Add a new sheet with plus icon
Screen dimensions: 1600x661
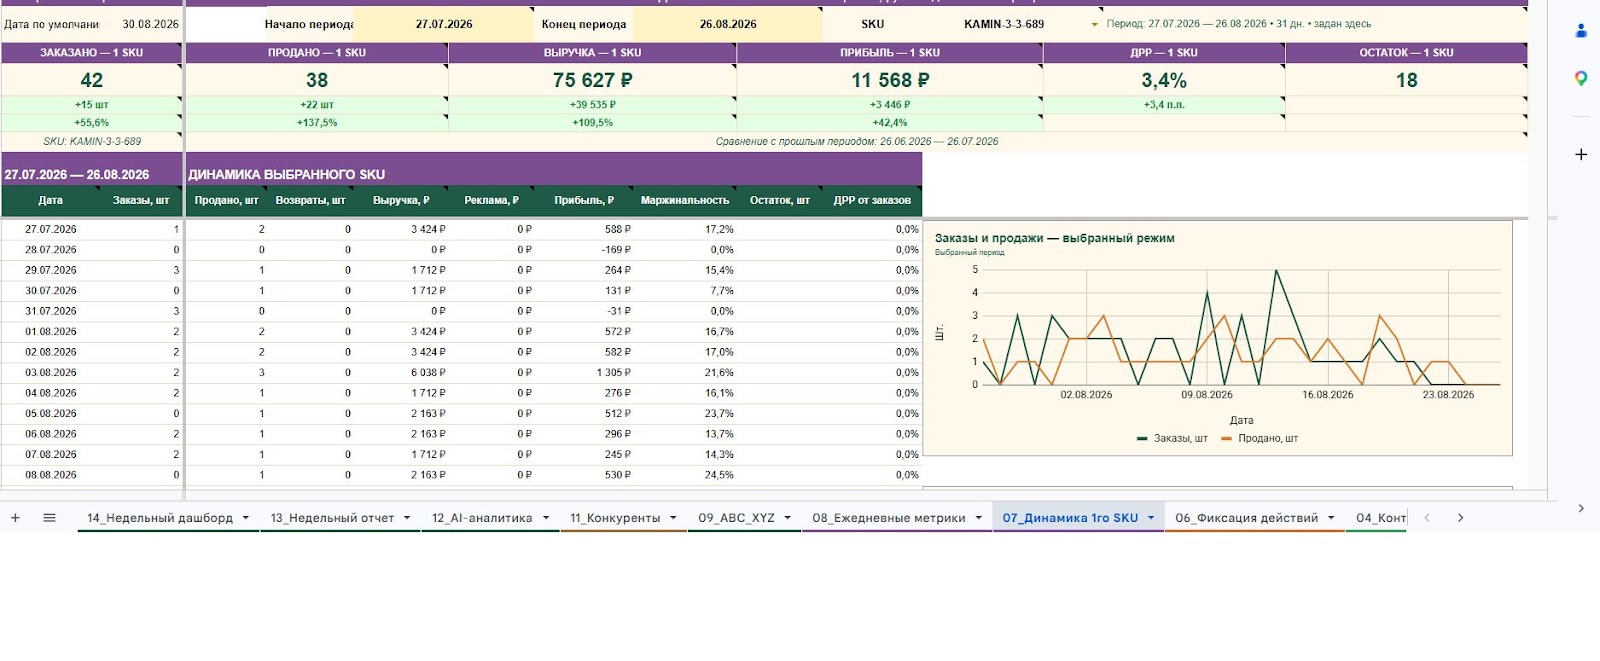click(15, 518)
